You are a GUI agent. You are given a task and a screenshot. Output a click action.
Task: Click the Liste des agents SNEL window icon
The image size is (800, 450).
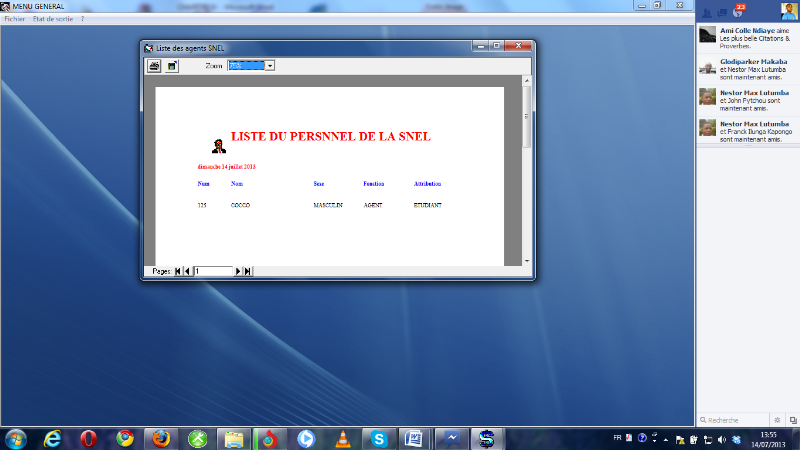tap(148, 48)
